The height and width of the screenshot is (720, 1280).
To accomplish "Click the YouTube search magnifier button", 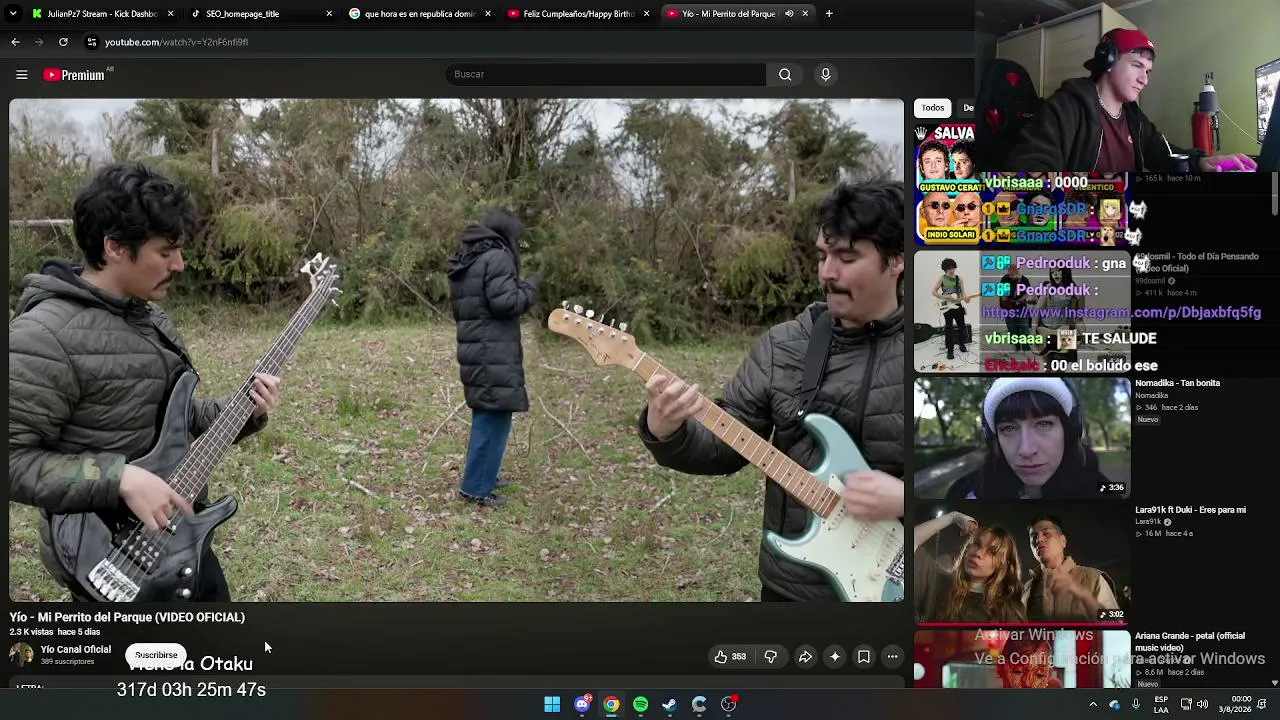I will coord(785,75).
